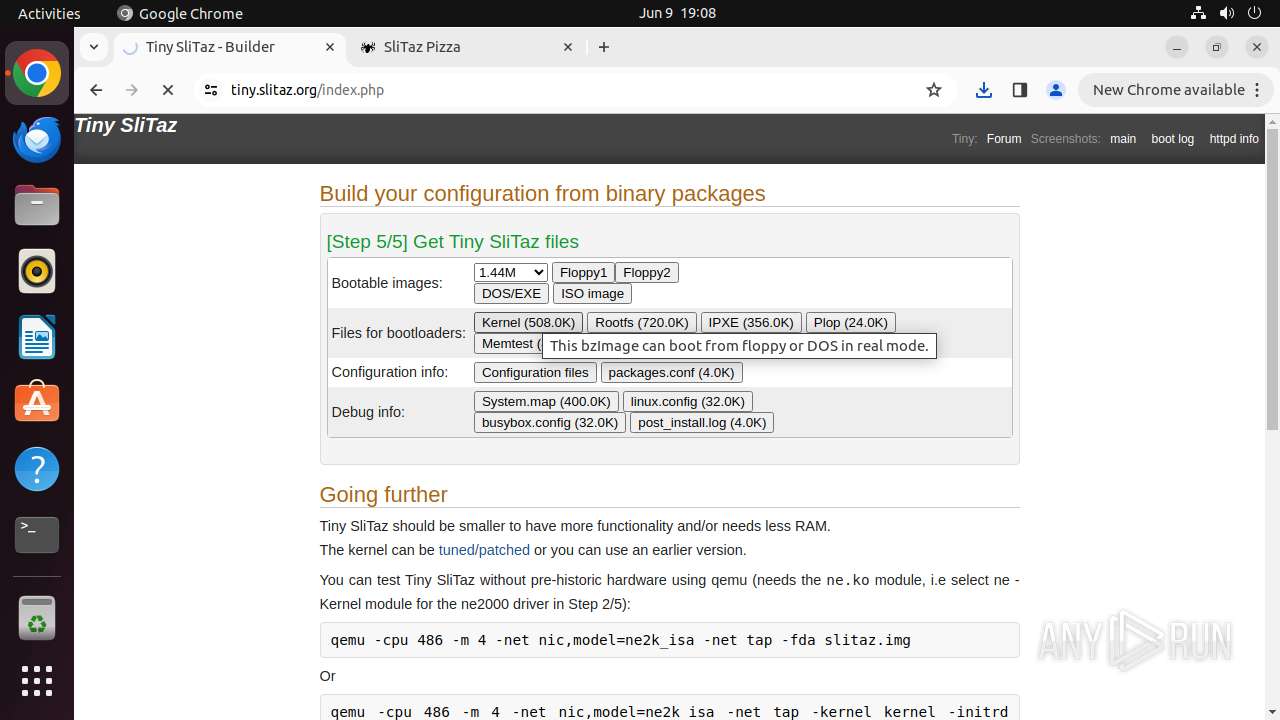The image size is (1280, 720).
Task: Launch LibreOffice Writer from the dock
Action: pos(37,337)
